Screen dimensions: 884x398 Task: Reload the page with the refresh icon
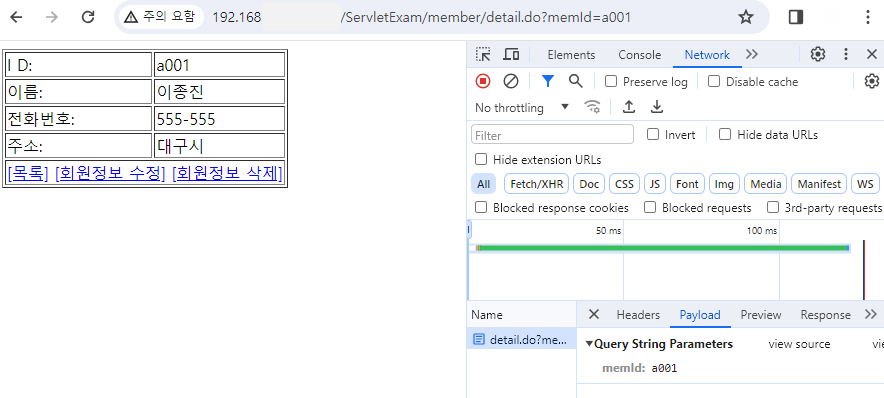88,17
